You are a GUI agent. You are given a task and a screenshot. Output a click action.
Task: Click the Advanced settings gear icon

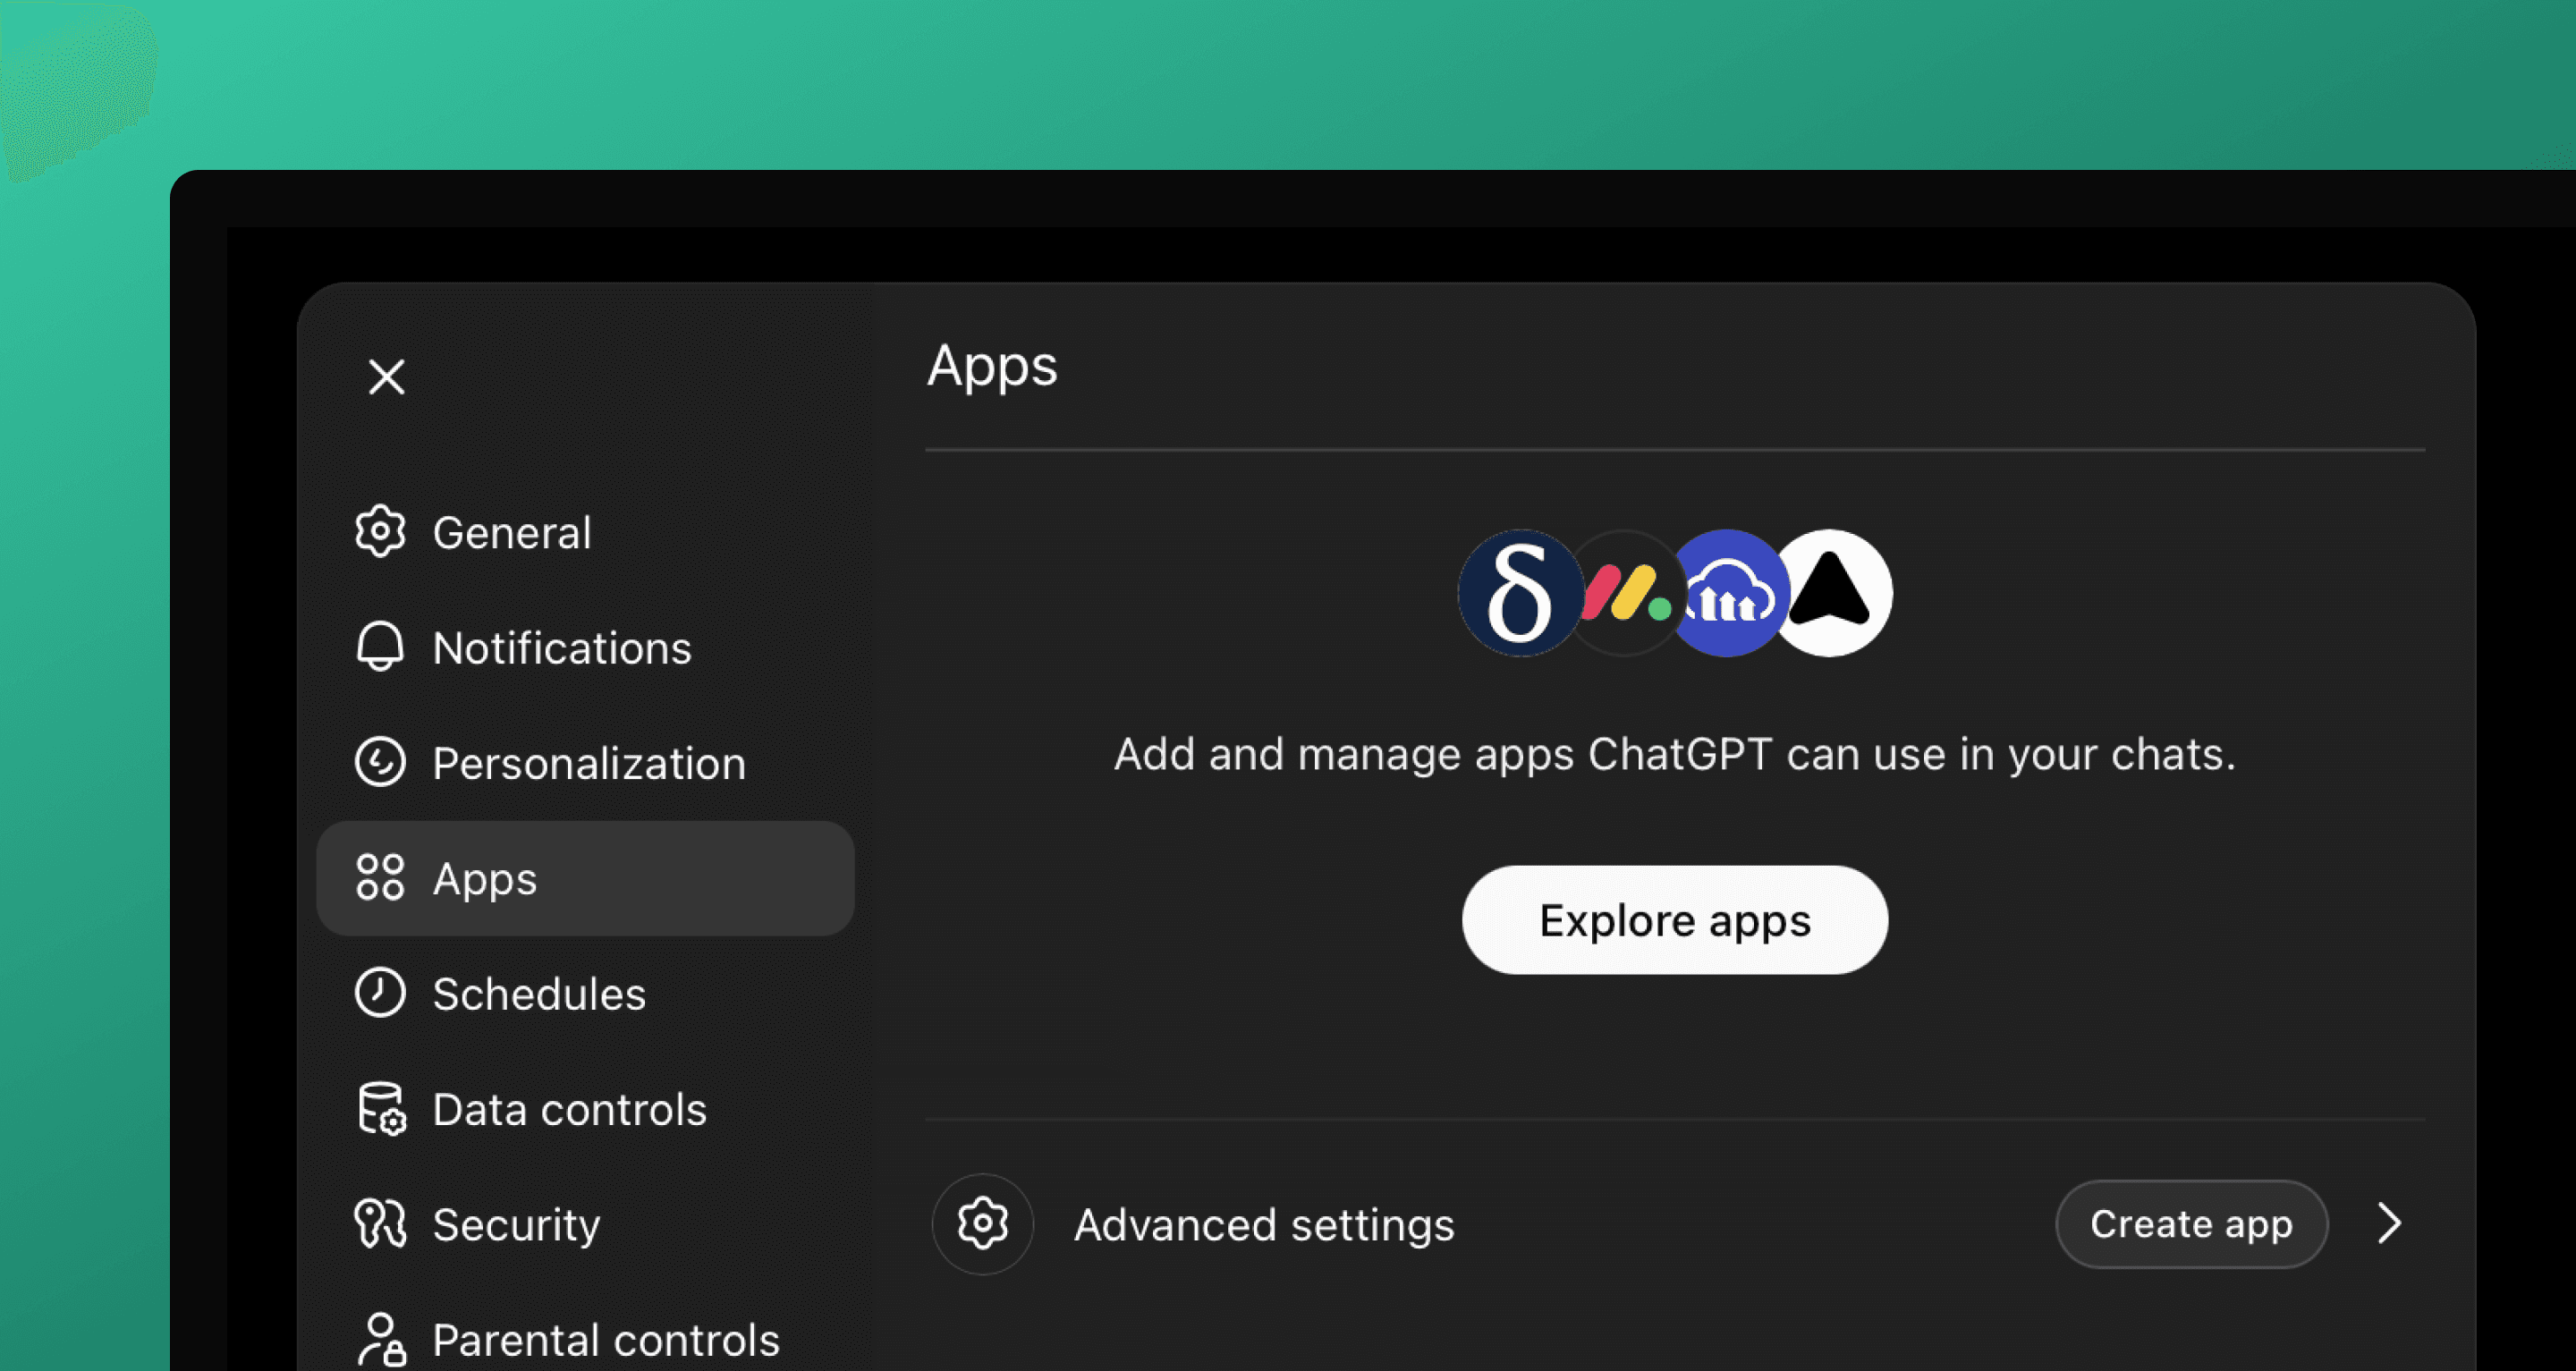(982, 1223)
